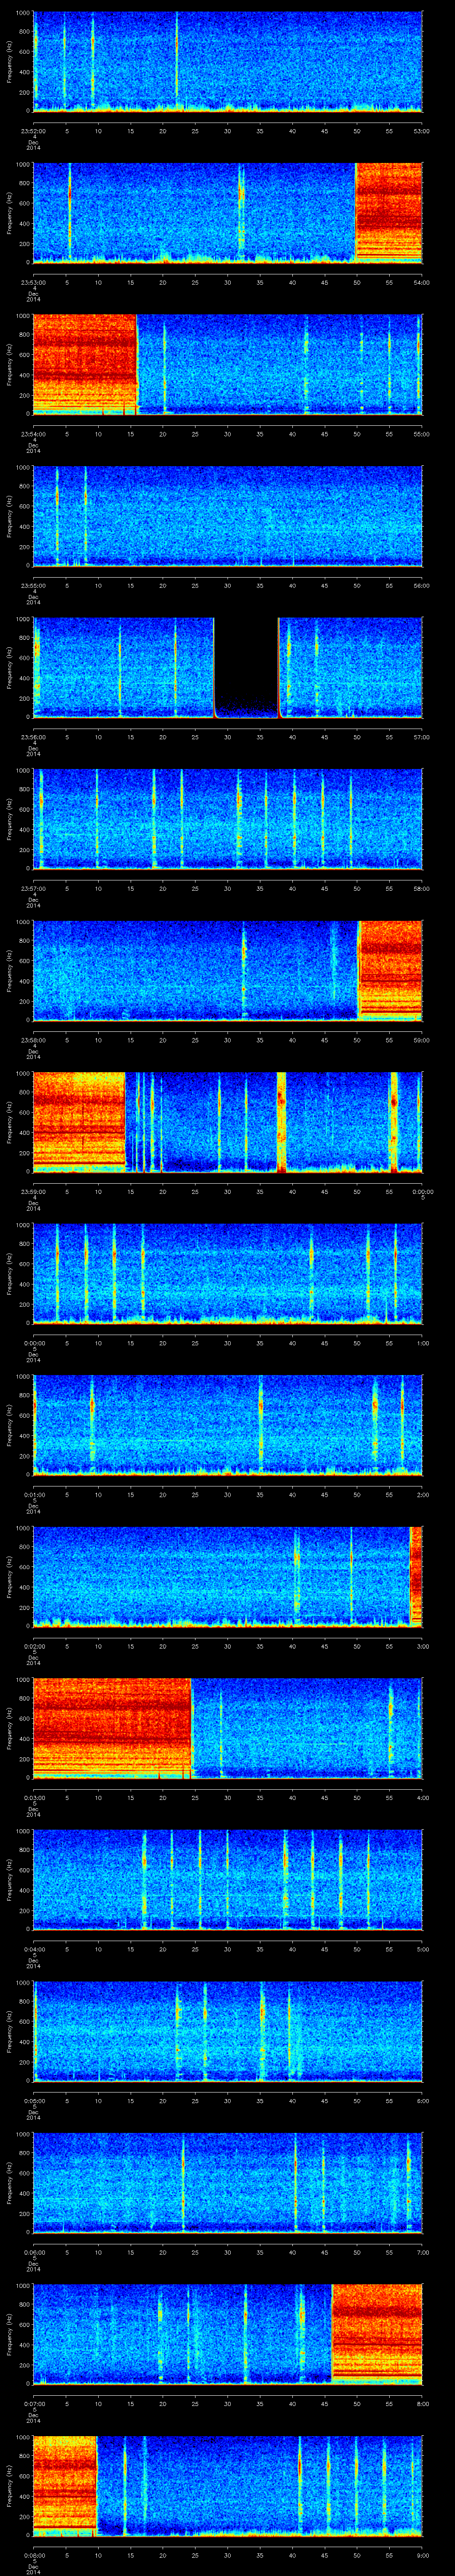Select red noise burst ending the 23:53 spectrogram
This screenshot has width=455, height=2576.
389,211
